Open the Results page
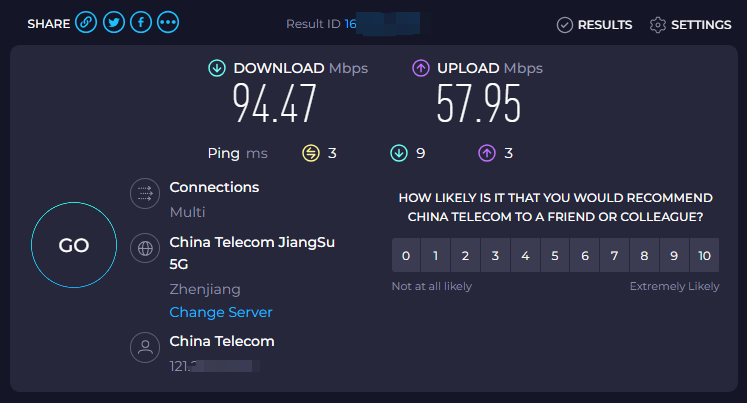 pos(594,24)
